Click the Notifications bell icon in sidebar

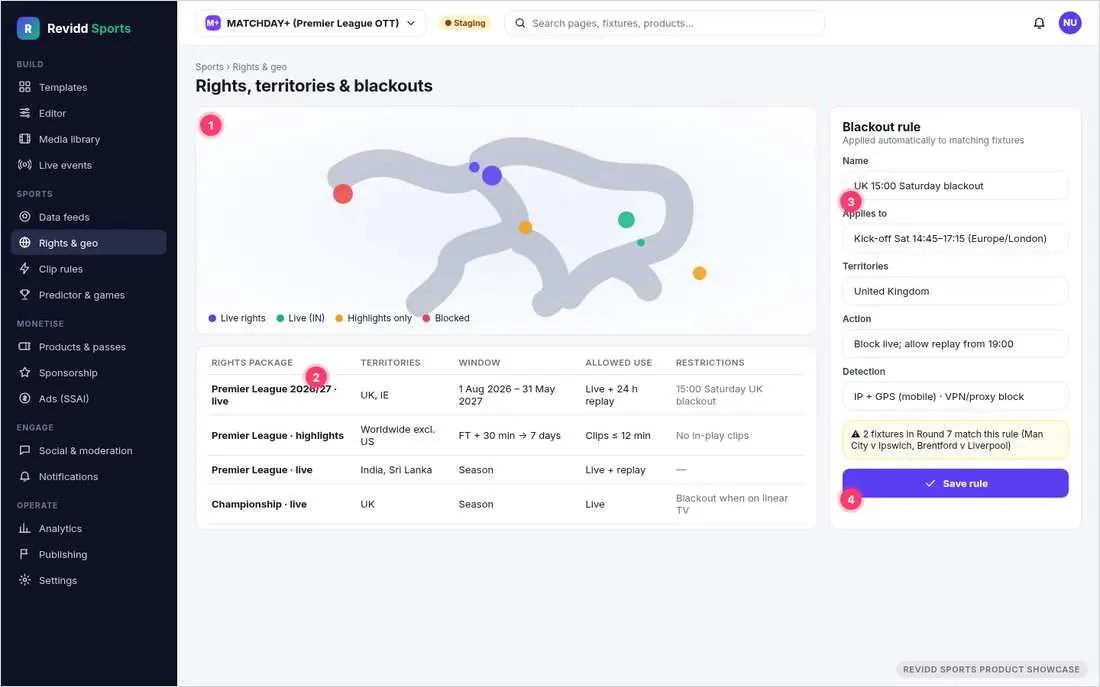tap(25, 476)
